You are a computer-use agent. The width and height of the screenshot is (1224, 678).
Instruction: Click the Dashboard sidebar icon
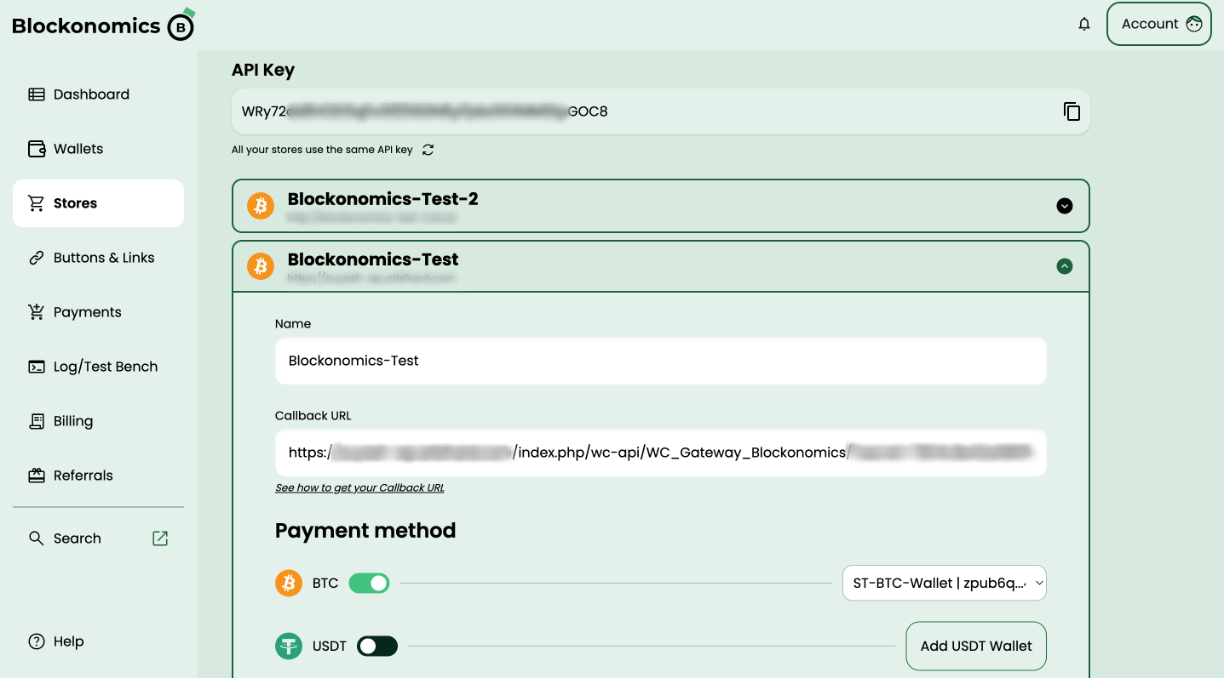[36, 94]
